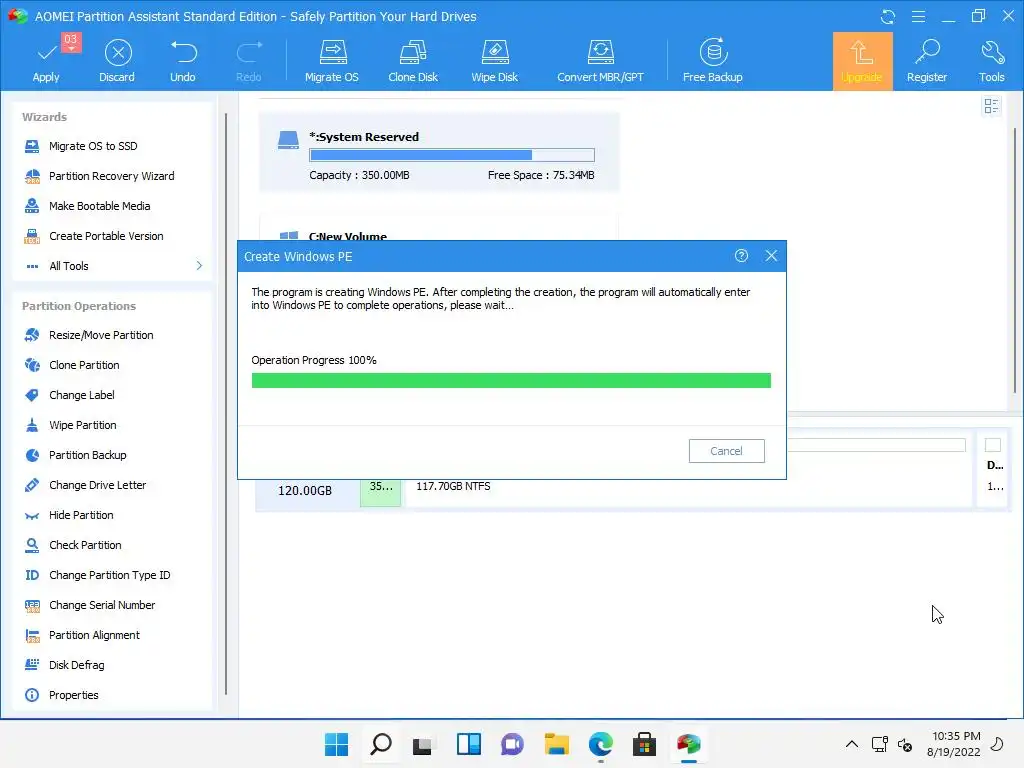Open File Explorer from taskbar
Image resolution: width=1024 pixels, height=768 pixels.
[556, 744]
